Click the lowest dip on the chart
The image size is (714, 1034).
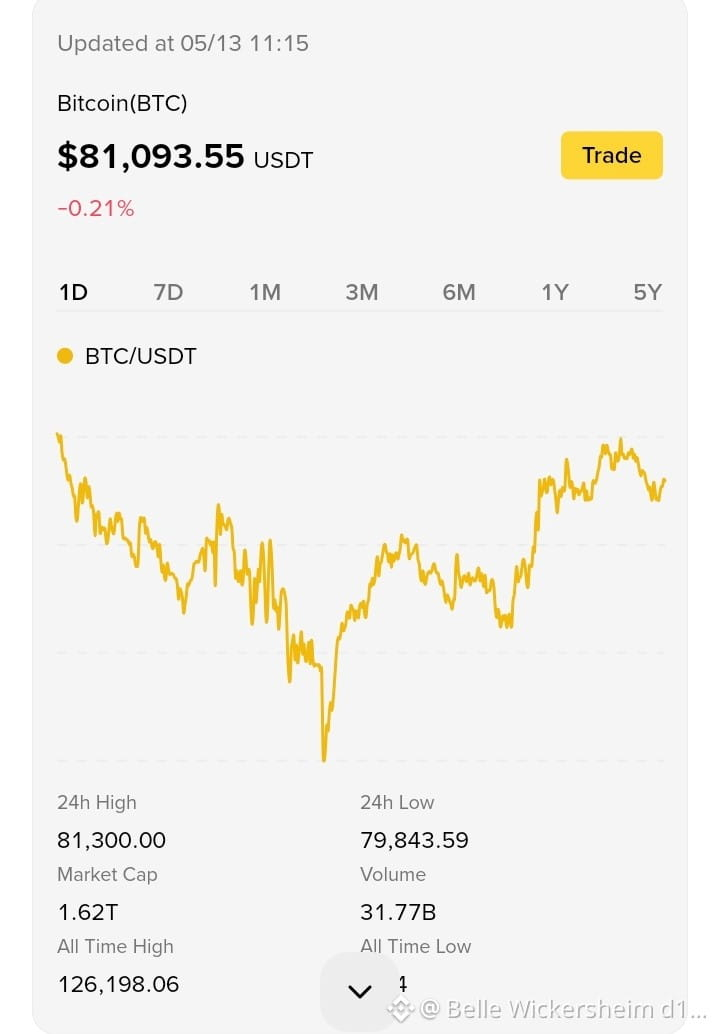(324, 758)
